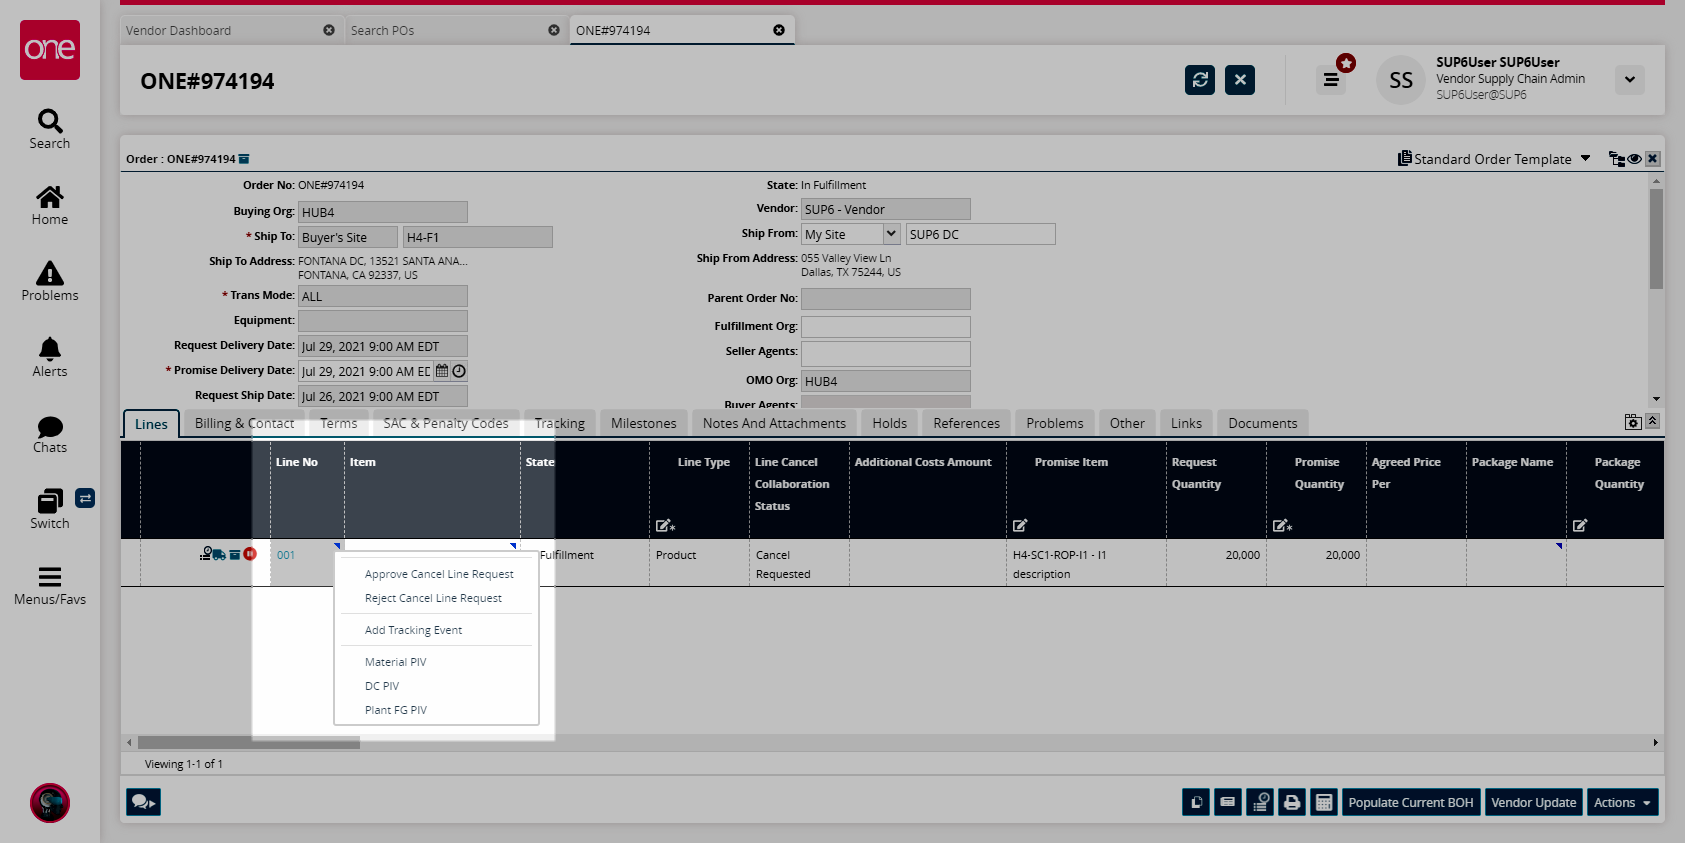Toggle the eye visibility icon in order header
The image size is (1685, 843).
pos(1634,159)
